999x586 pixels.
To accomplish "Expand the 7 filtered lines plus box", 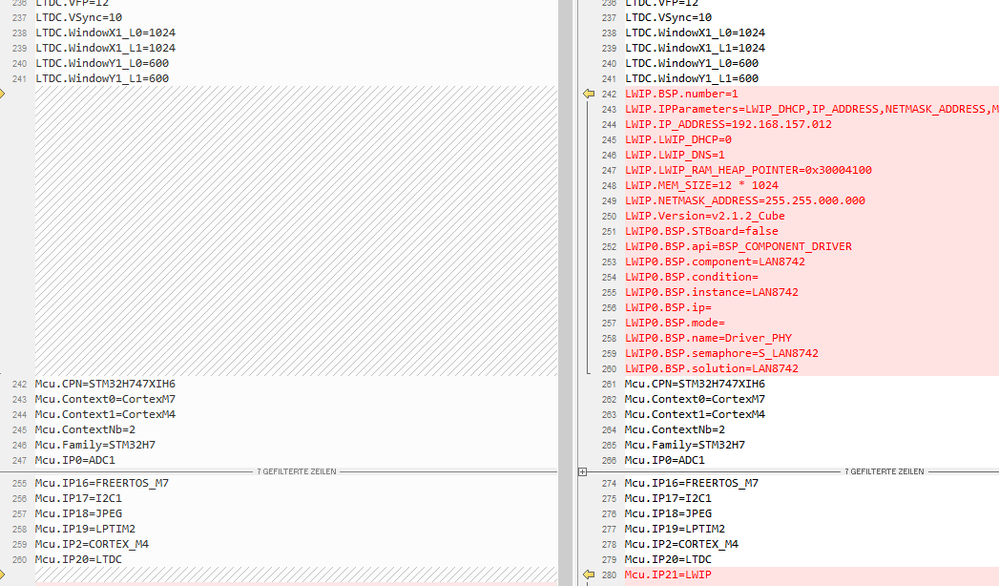I will pos(582,472).
